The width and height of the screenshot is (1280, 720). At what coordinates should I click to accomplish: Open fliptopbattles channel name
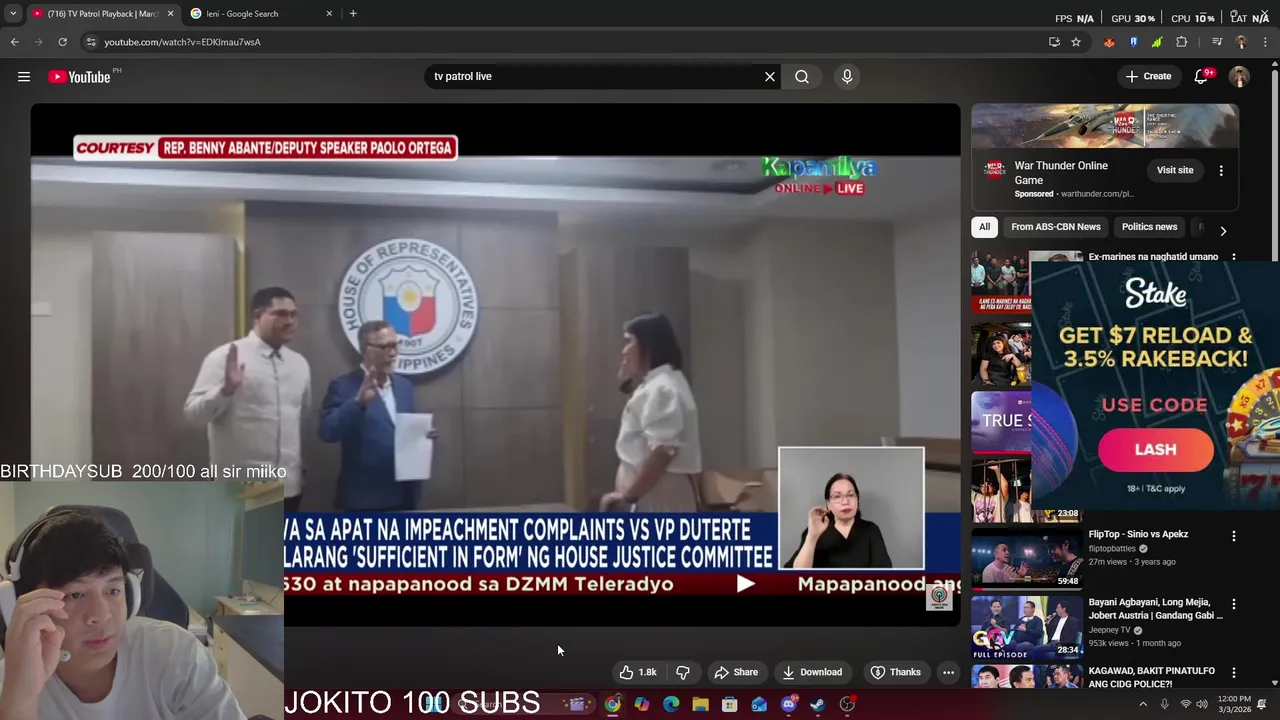coord(1112,549)
